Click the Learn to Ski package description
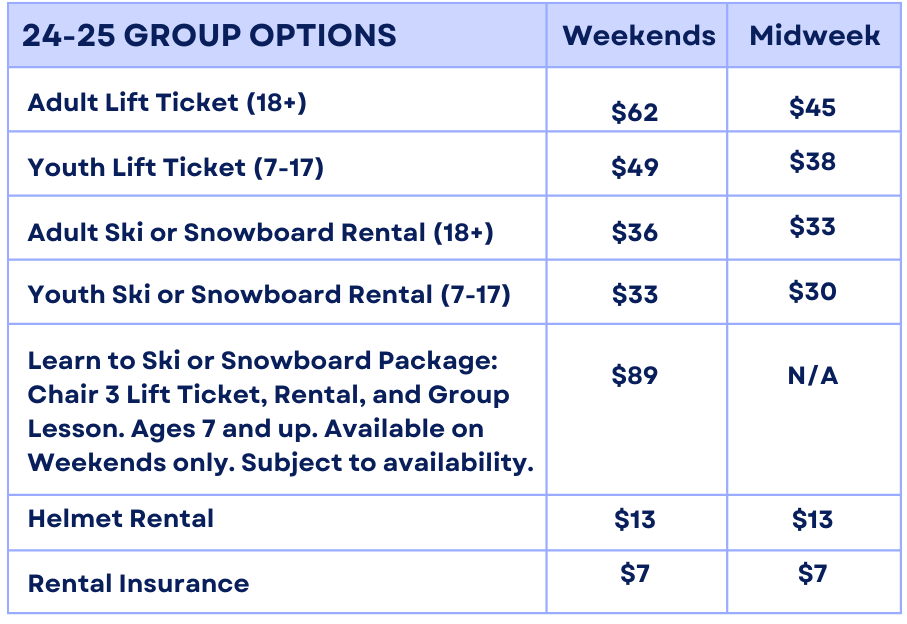The width and height of the screenshot is (907, 624). (x=280, y=411)
